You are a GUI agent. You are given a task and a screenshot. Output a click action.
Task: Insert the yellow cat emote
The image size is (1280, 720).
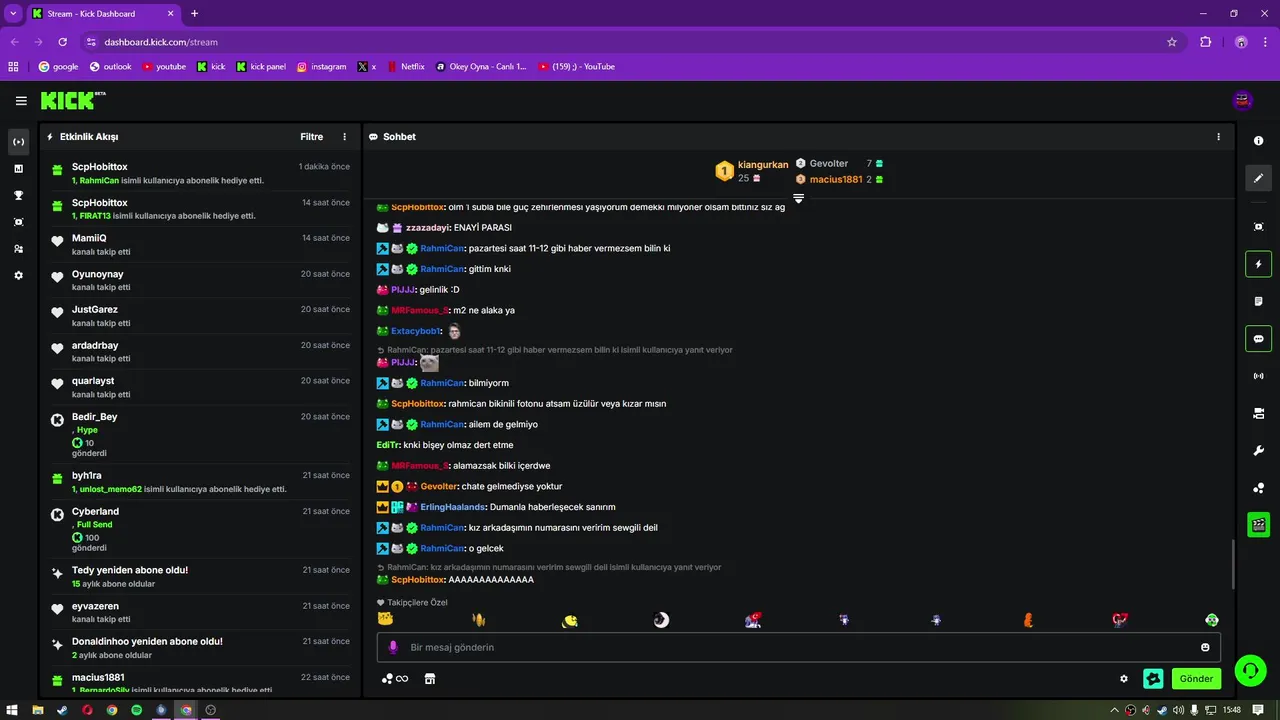pyautogui.click(x=385, y=619)
